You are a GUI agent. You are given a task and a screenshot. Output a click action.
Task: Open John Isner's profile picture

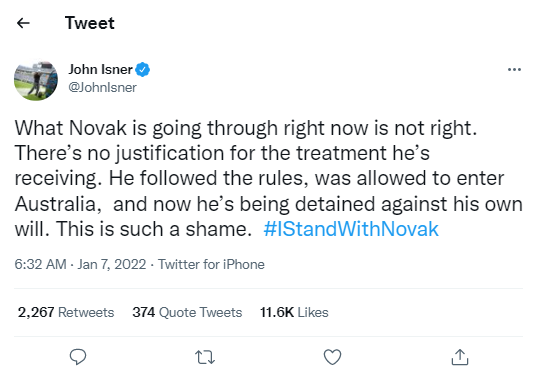[36, 81]
